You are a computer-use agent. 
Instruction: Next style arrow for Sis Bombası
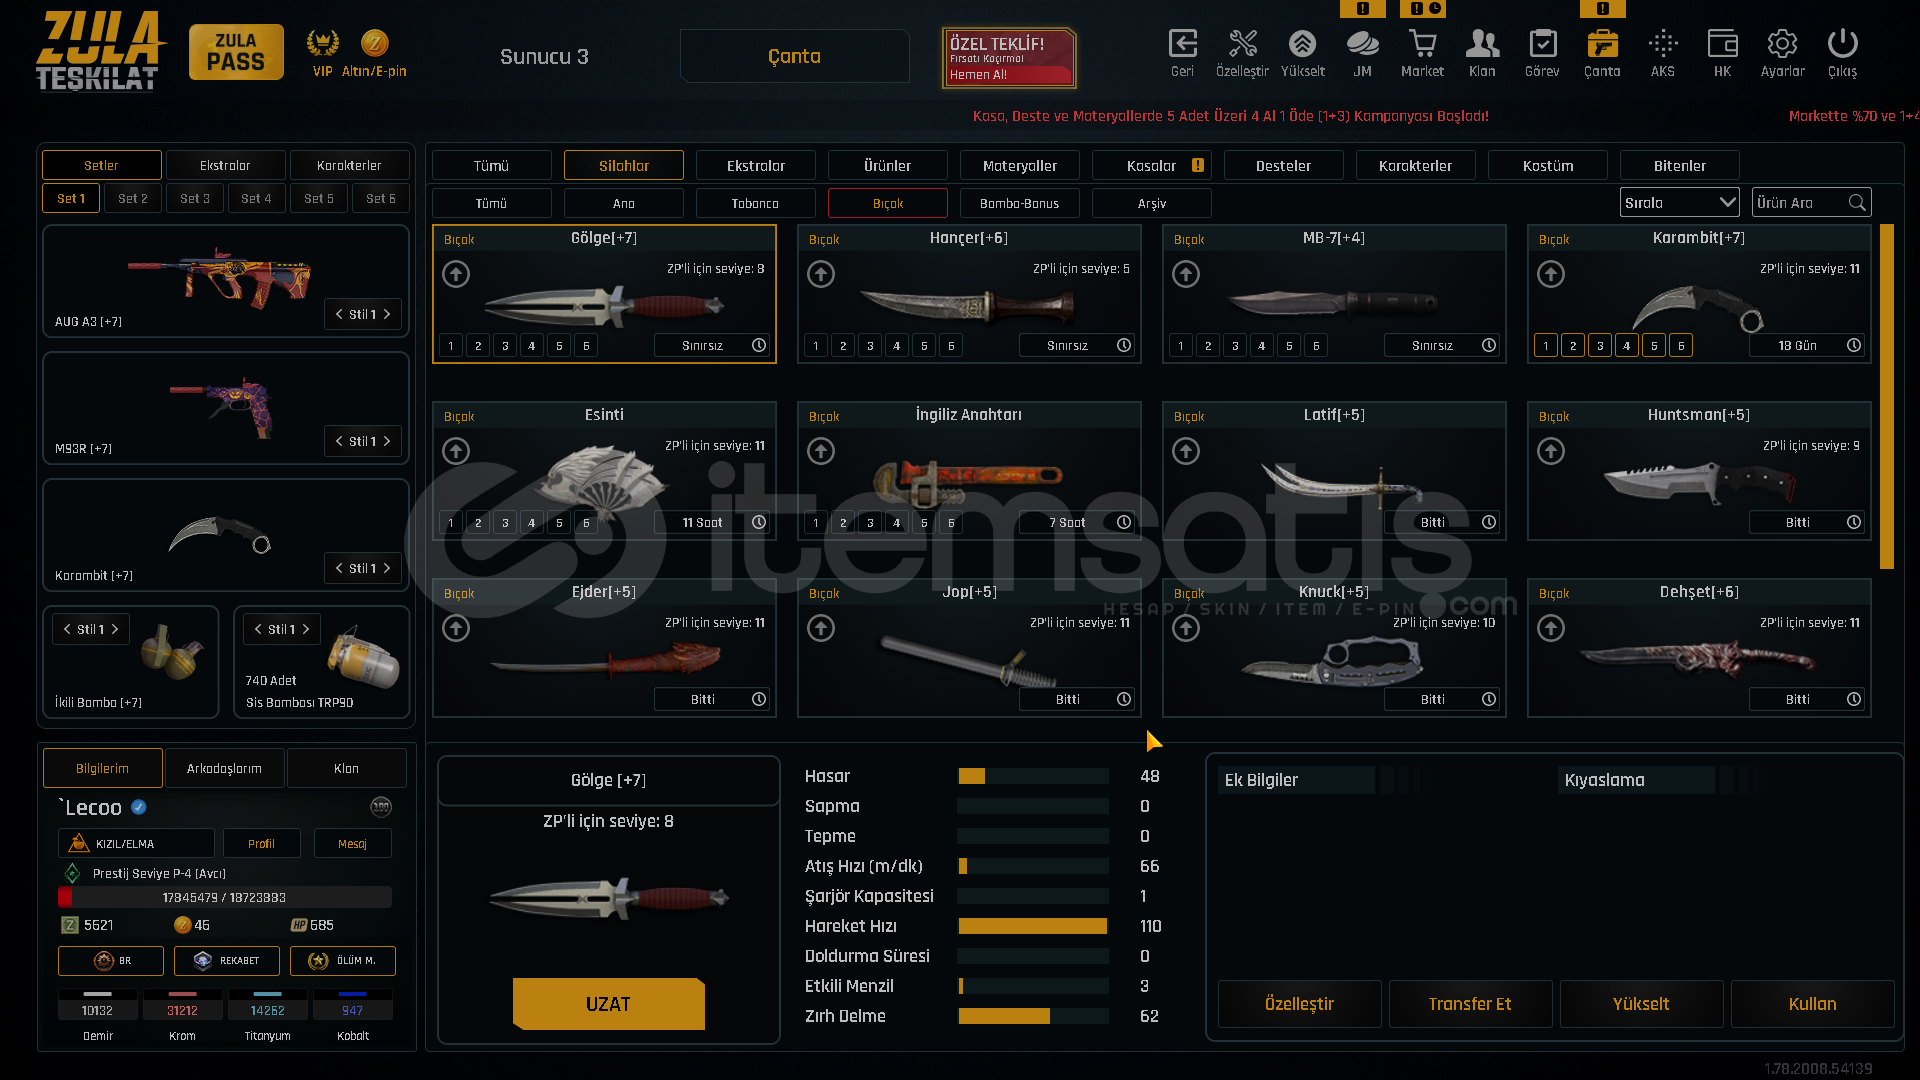click(x=306, y=629)
